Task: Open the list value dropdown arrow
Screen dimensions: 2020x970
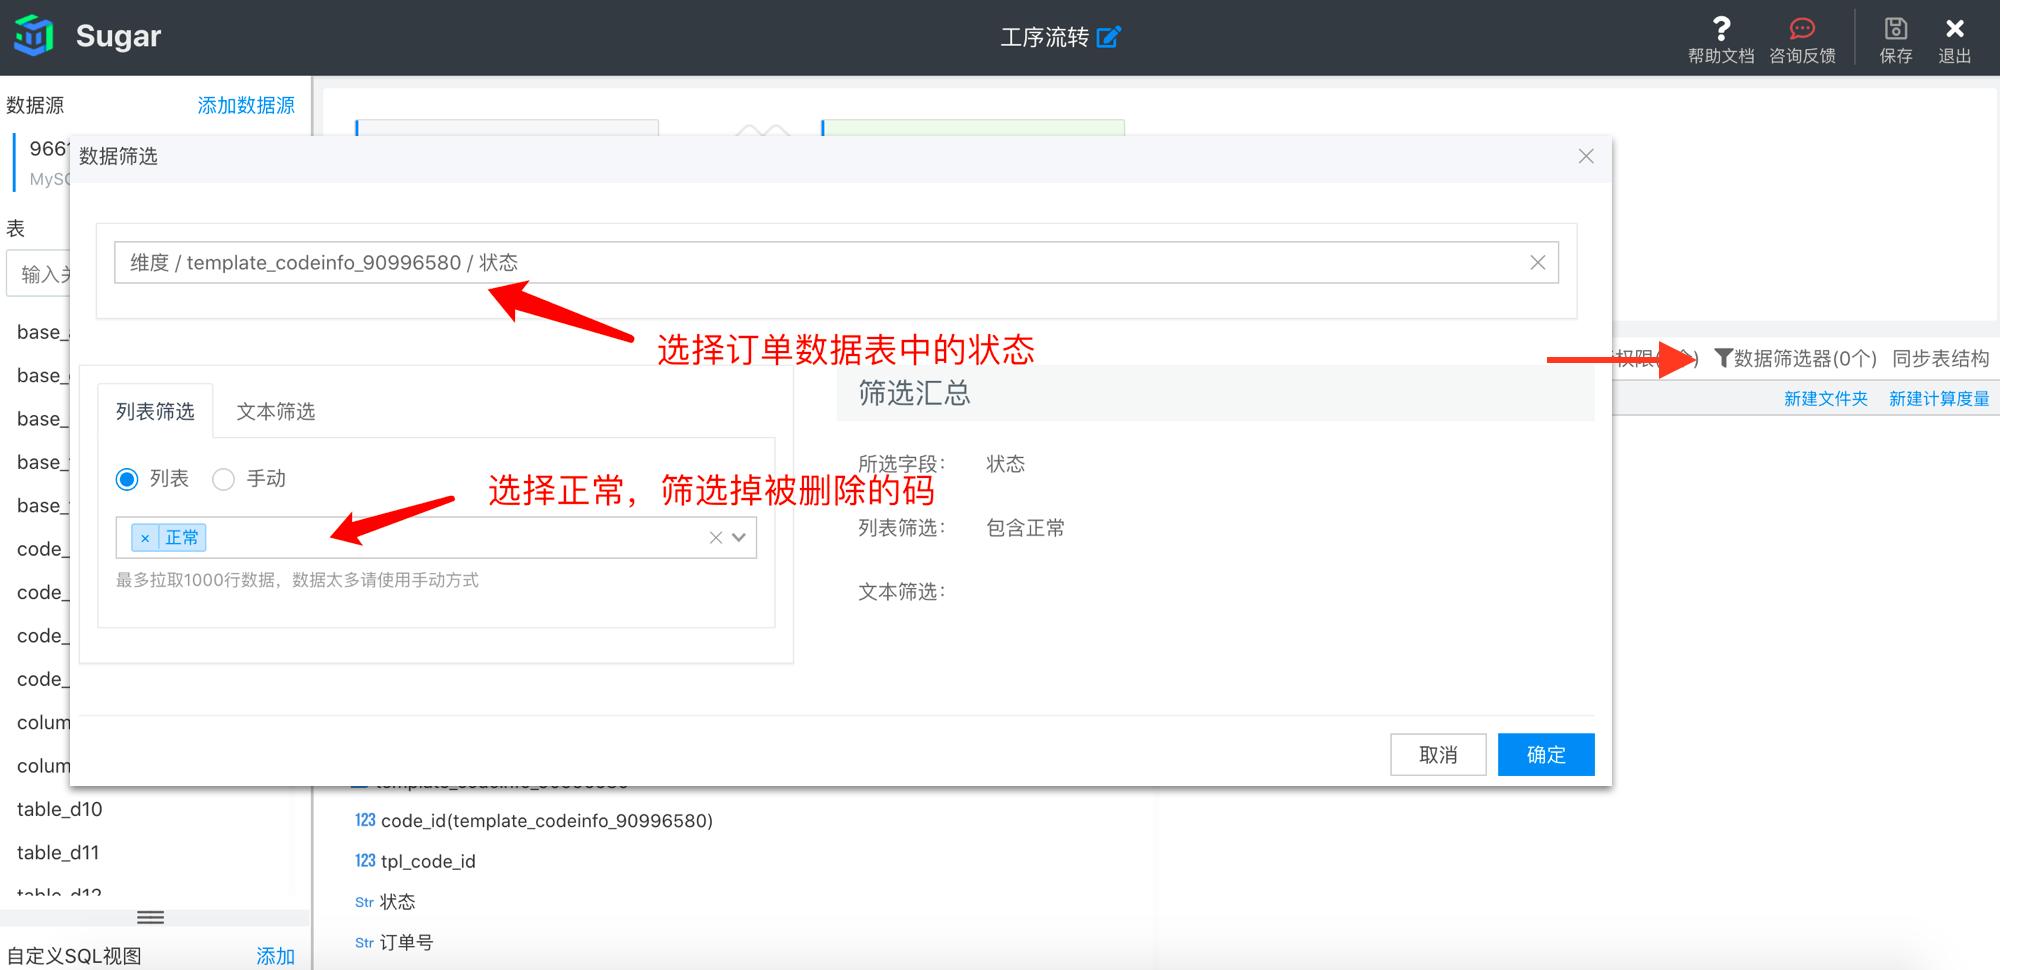Action: (x=739, y=538)
